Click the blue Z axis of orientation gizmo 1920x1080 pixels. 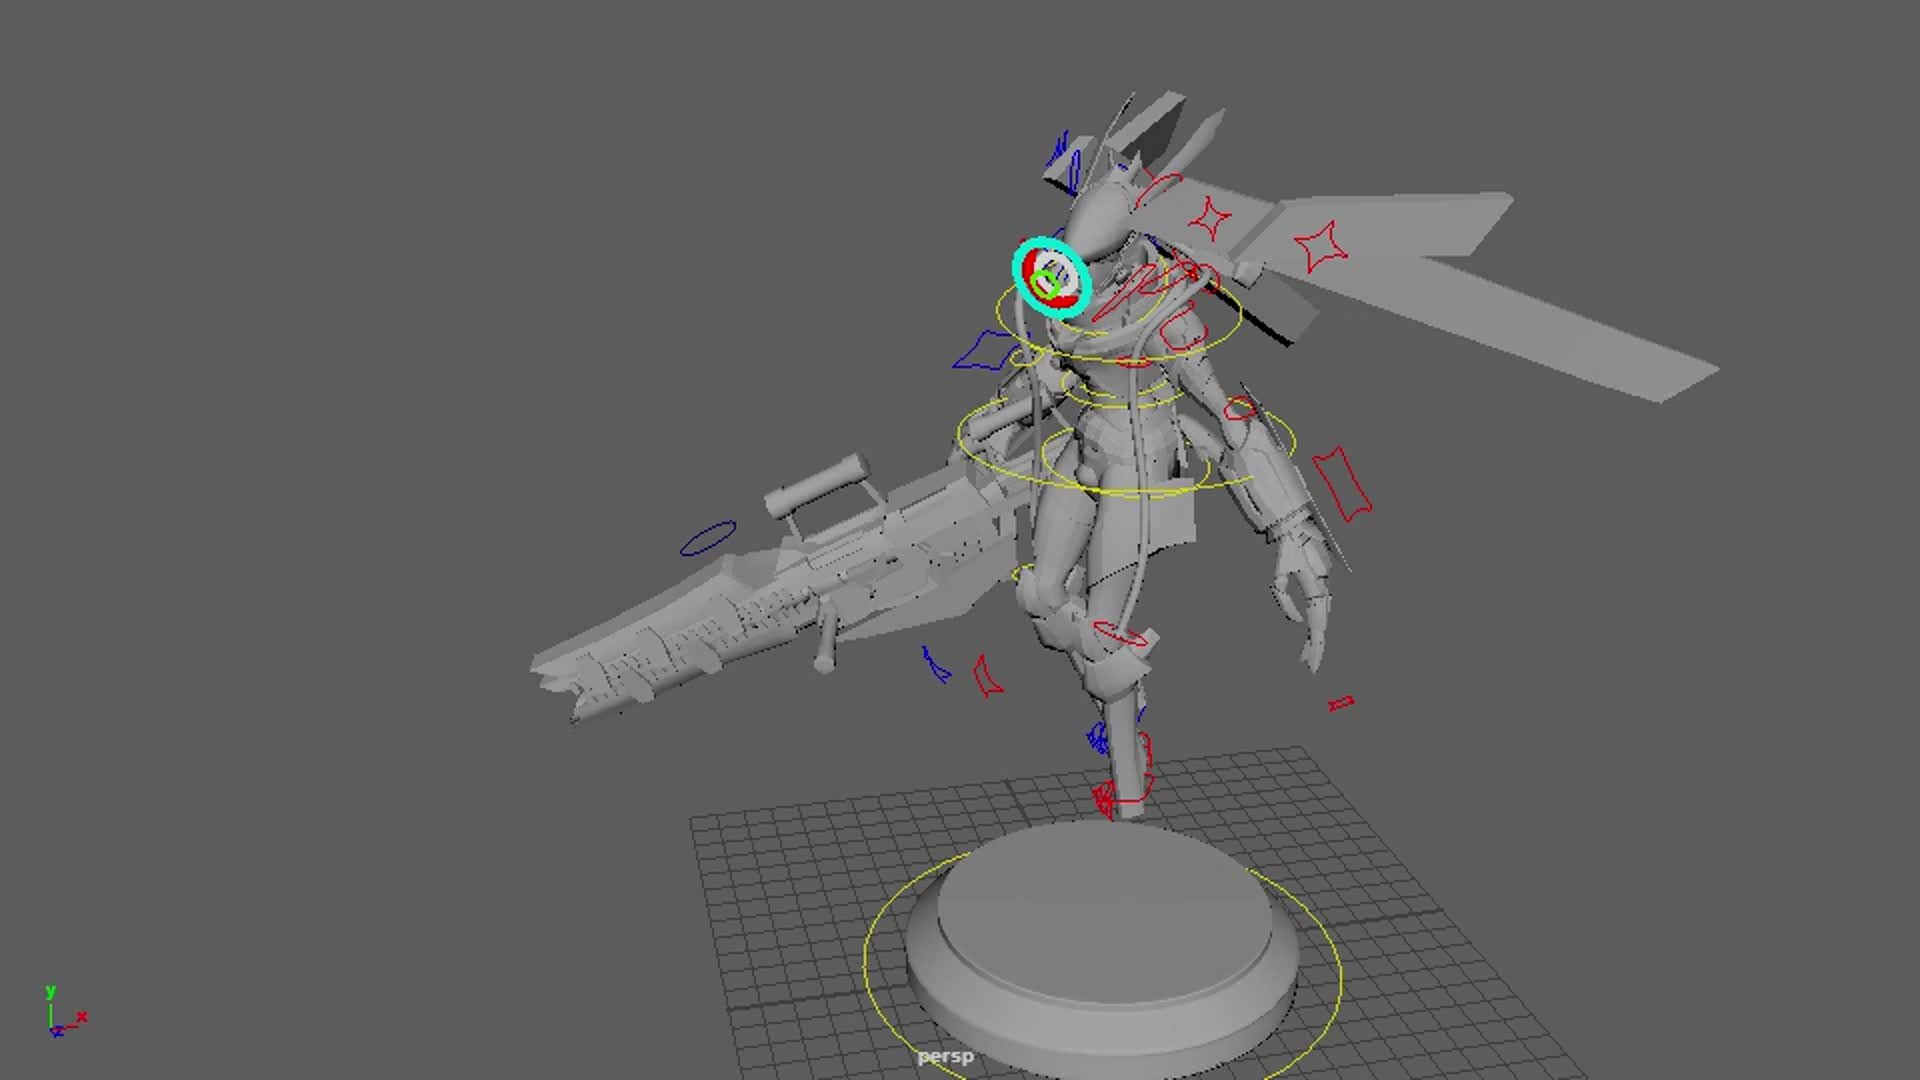point(57,1034)
